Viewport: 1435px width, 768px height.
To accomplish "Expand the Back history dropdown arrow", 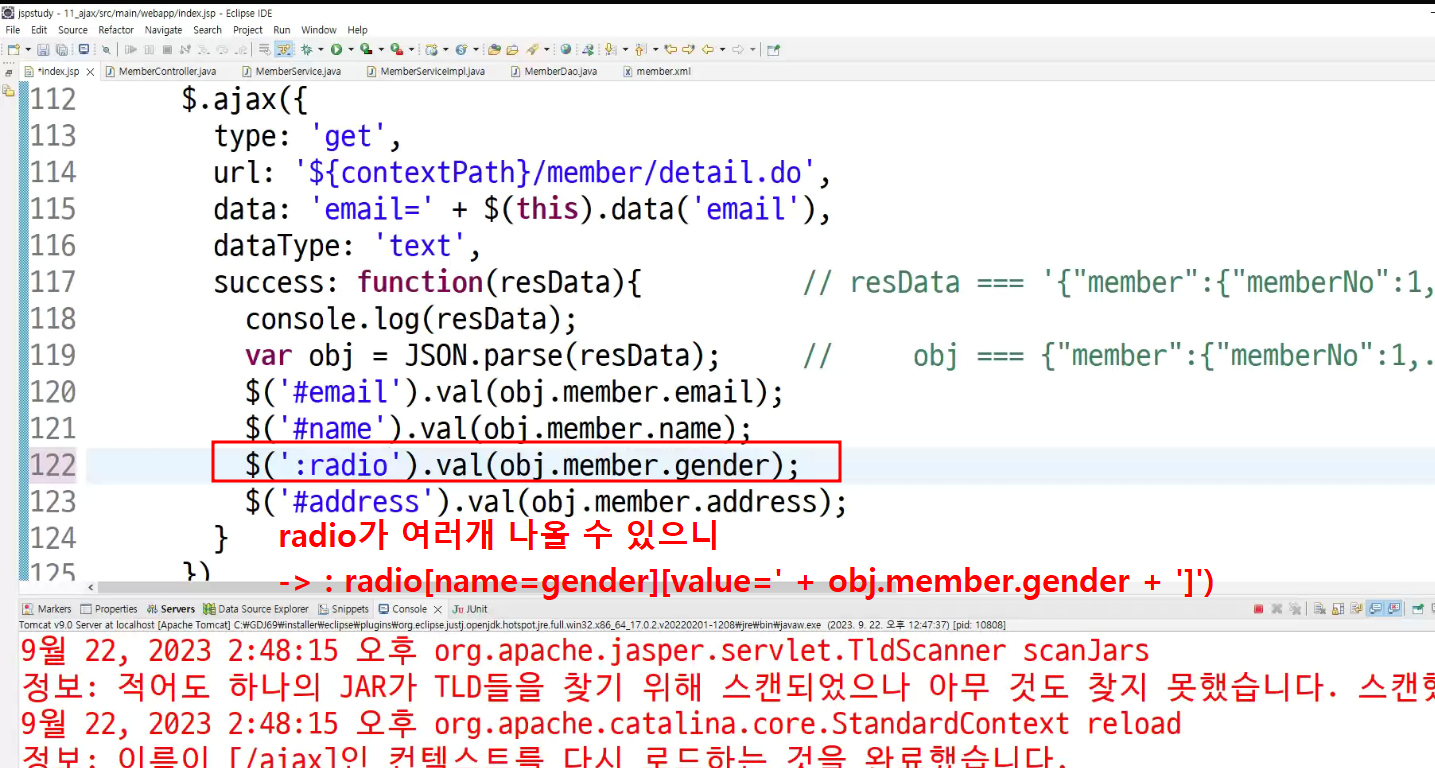I will (722, 49).
